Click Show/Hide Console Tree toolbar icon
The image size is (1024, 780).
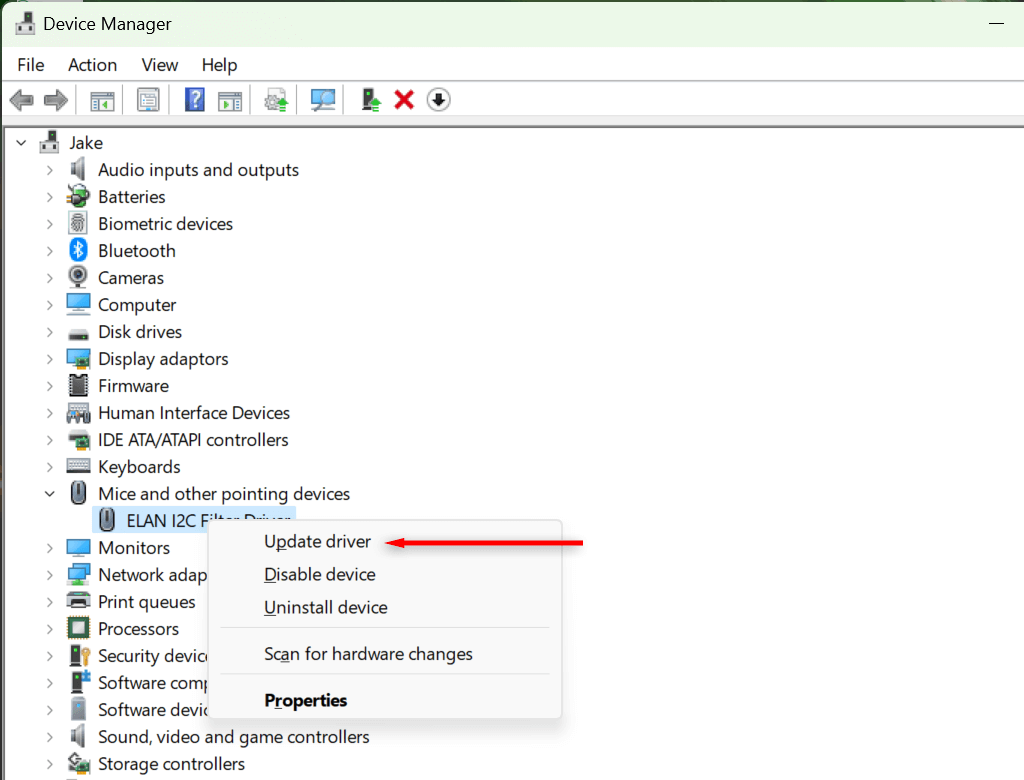pos(102,101)
